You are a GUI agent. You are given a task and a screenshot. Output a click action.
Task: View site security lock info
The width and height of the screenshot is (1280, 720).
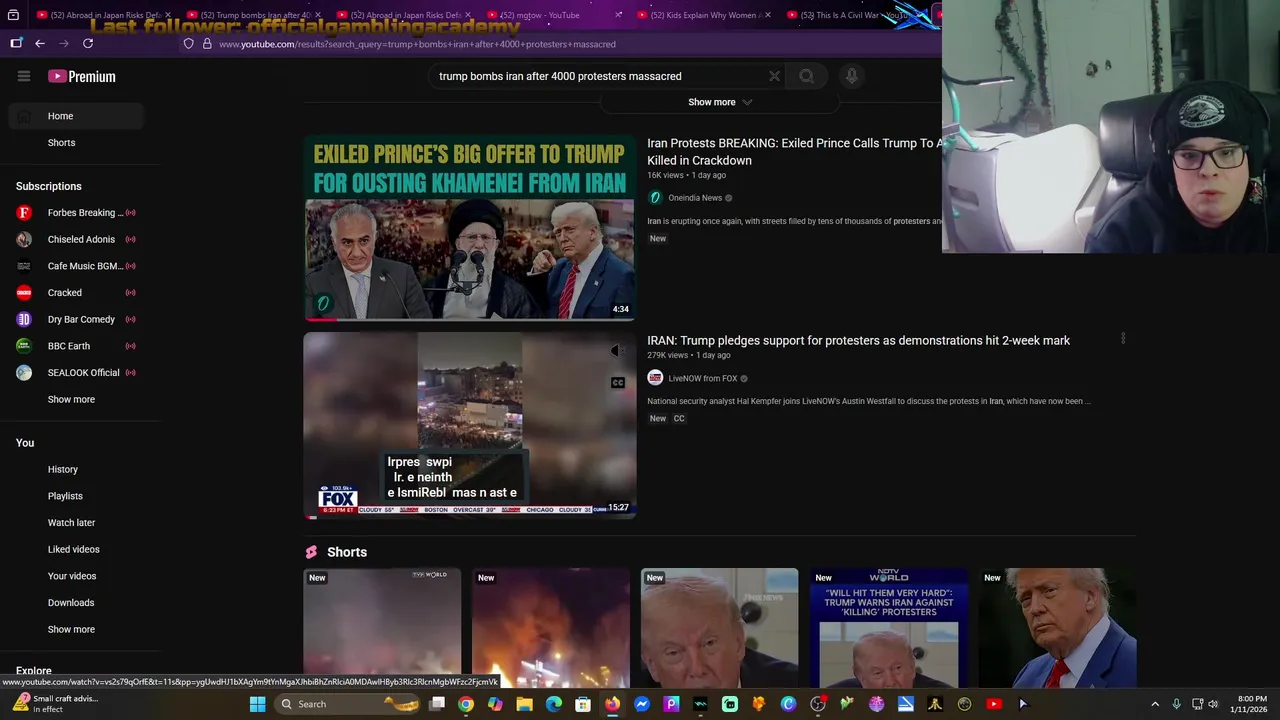[207, 44]
